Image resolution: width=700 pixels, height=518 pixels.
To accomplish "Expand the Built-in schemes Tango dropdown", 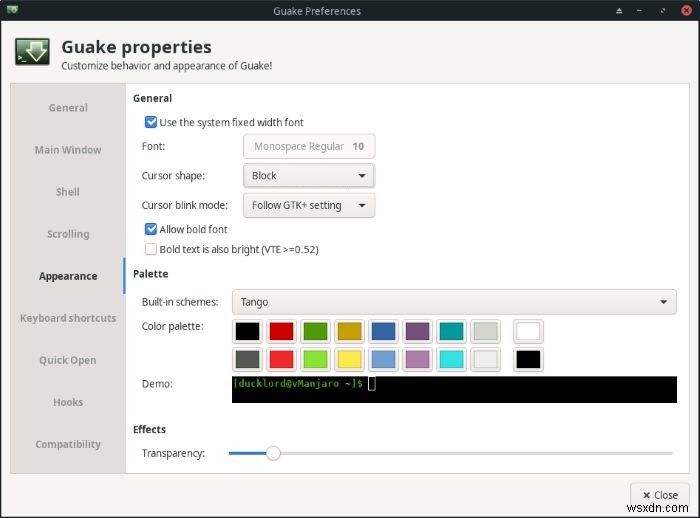I will (x=454, y=302).
